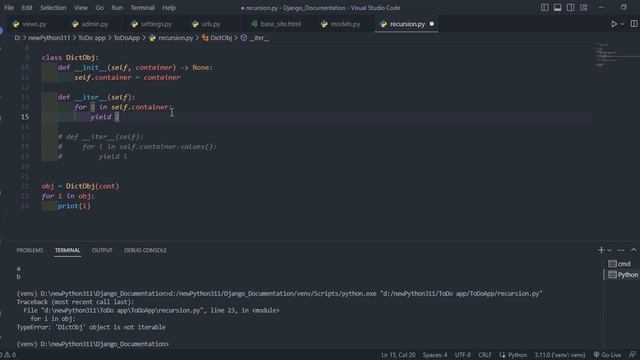Maximize panel with up chevron

pyautogui.click(x=633, y=250)
